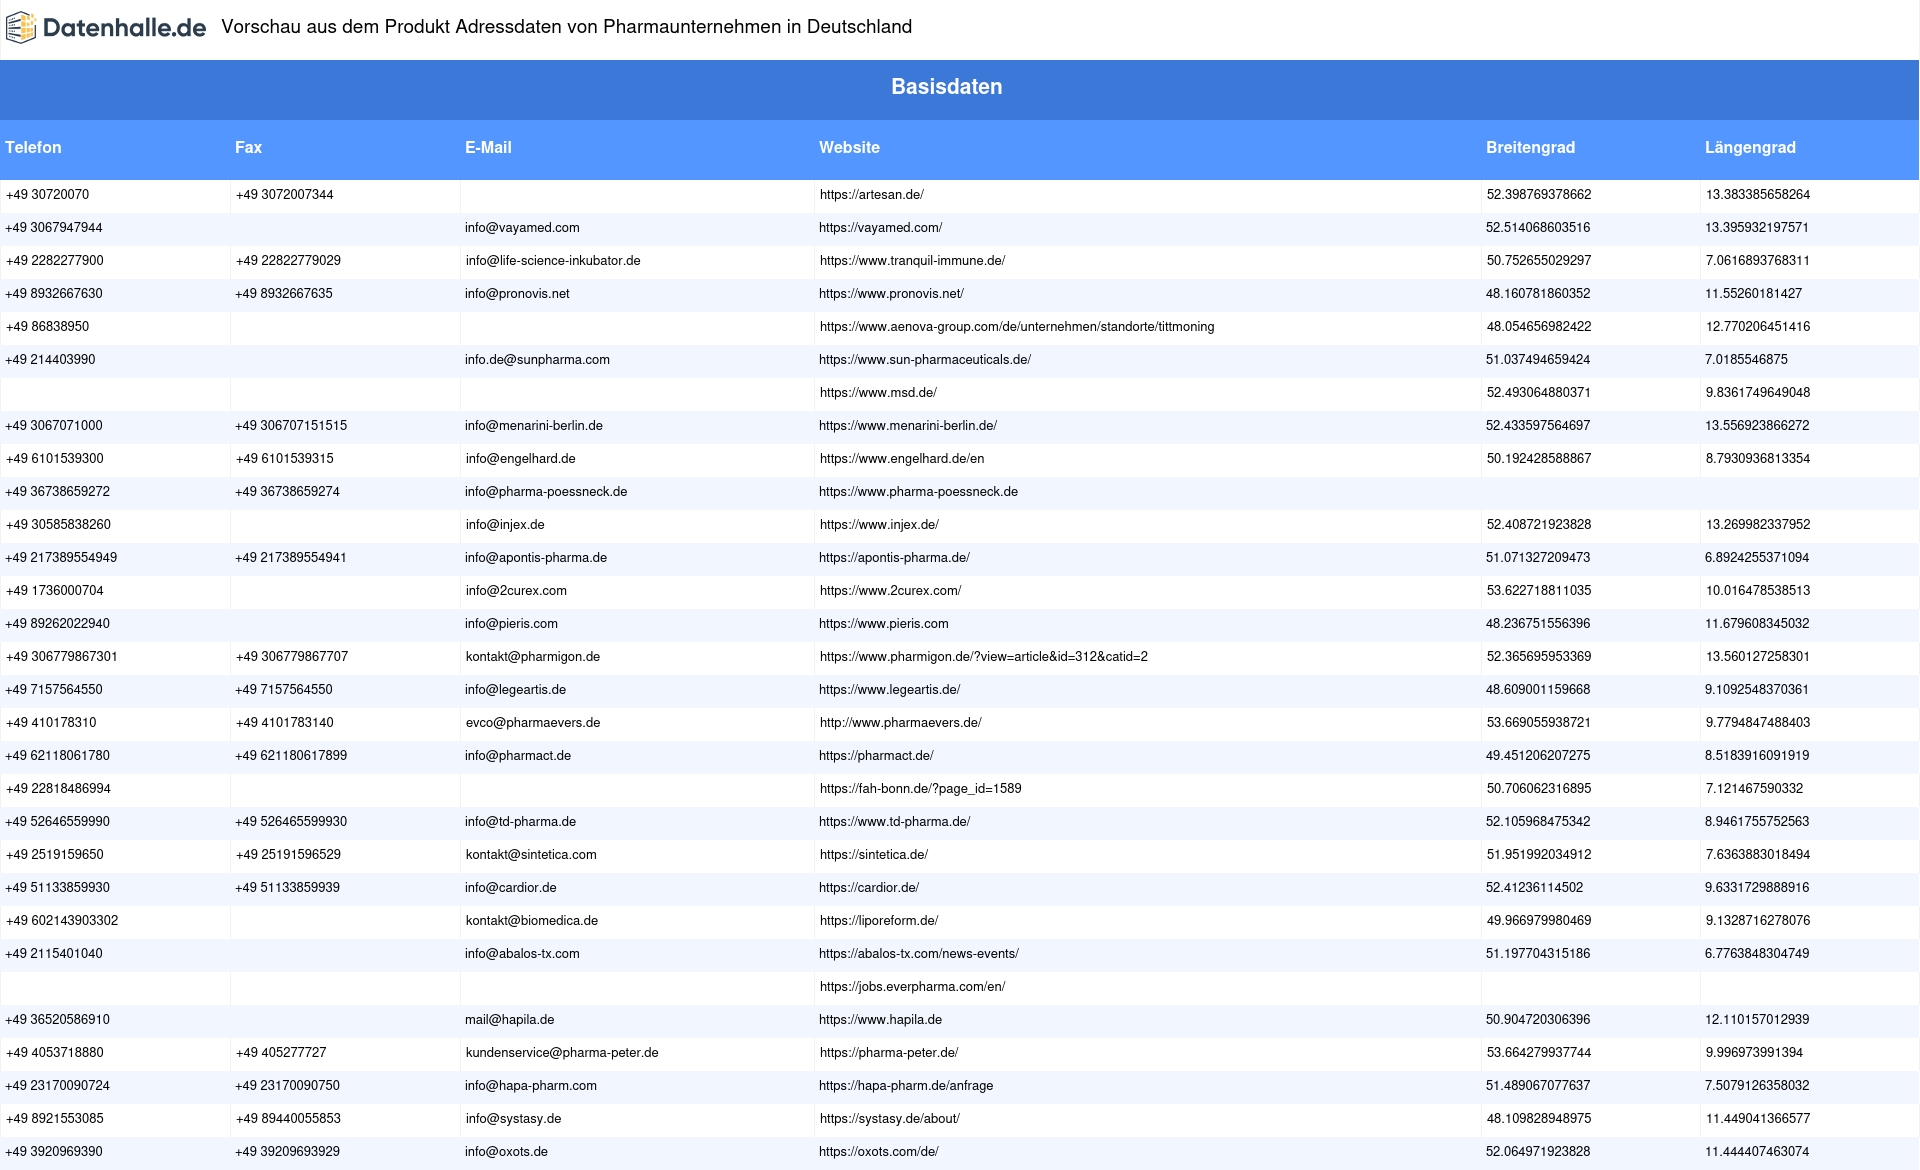Click the Längengrad column header
This screenshot has width=1920, height=1170.
click(1750, 147)
